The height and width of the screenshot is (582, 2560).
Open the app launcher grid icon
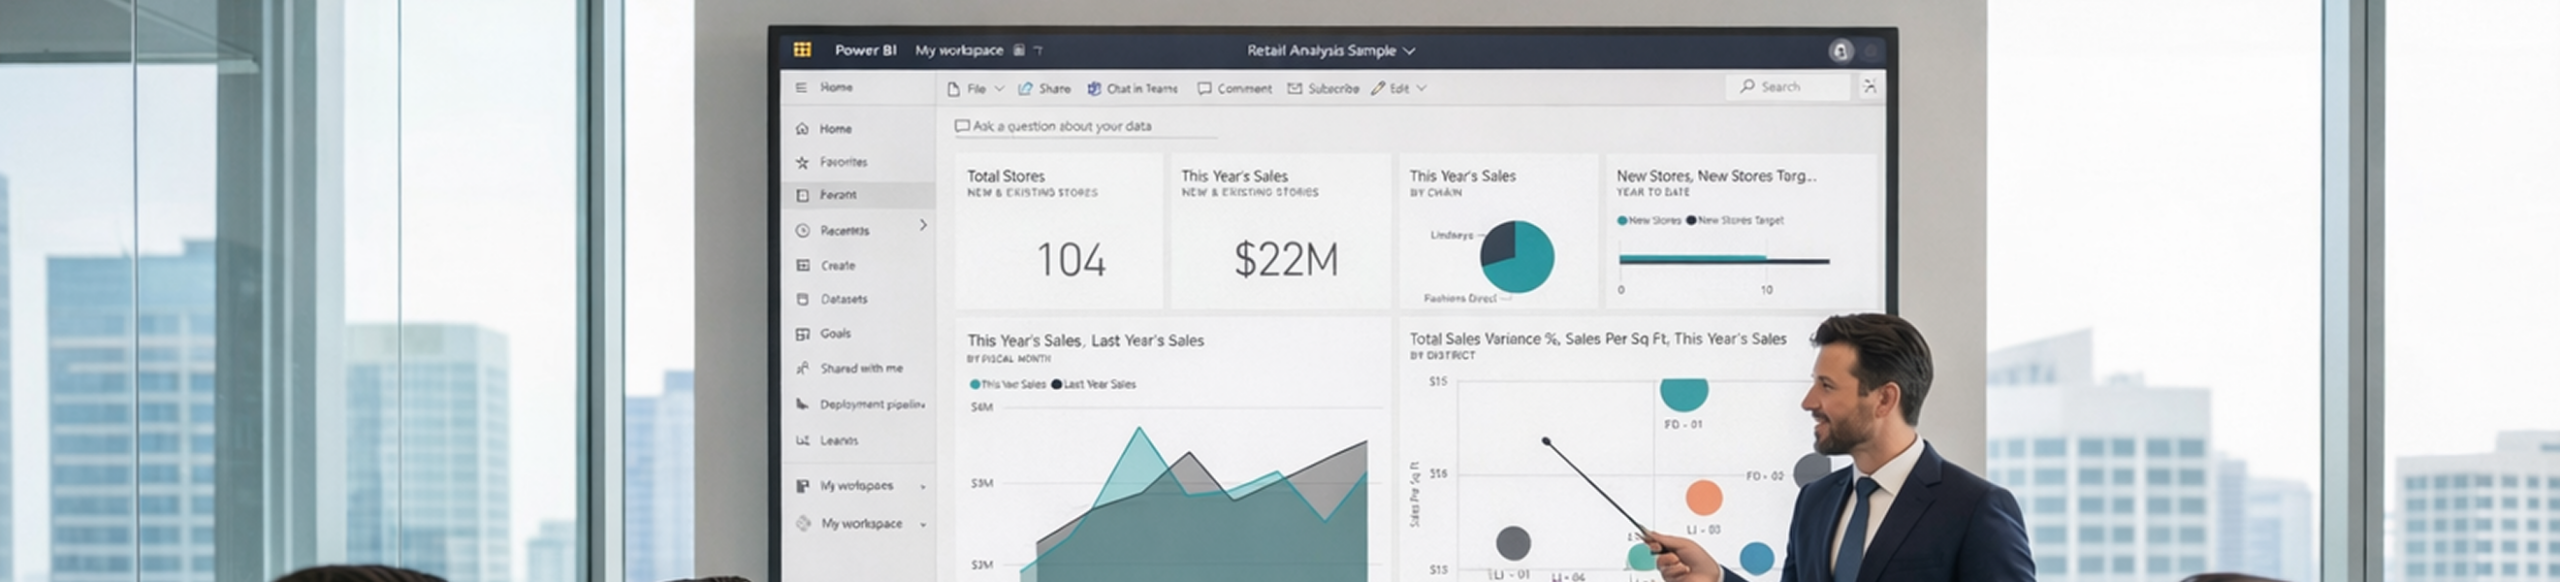click(x=802, y=49)
